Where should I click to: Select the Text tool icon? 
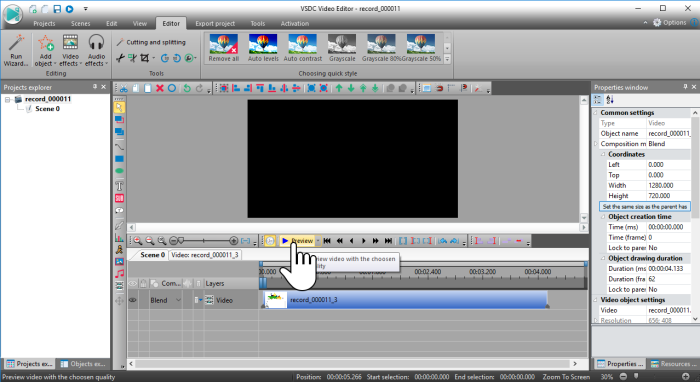pyautogui.click(x=119, y=186)
